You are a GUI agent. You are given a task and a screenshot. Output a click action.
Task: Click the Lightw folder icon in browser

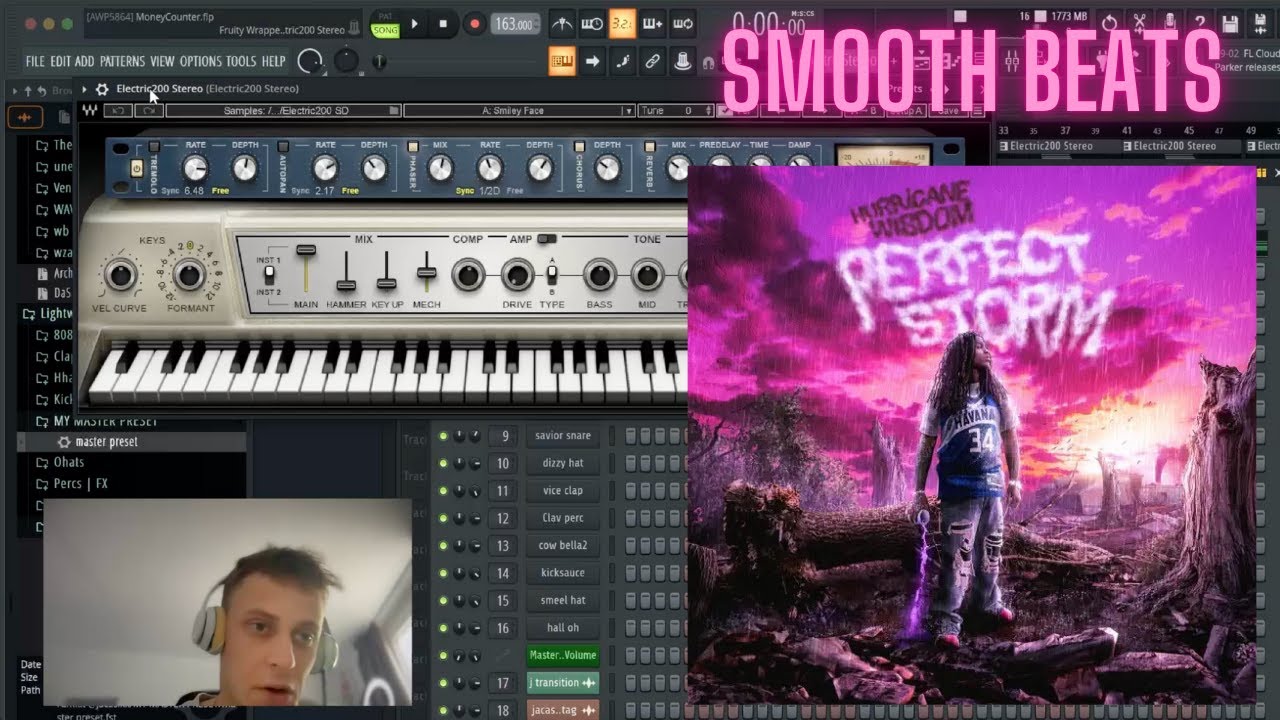coord(30,314)
